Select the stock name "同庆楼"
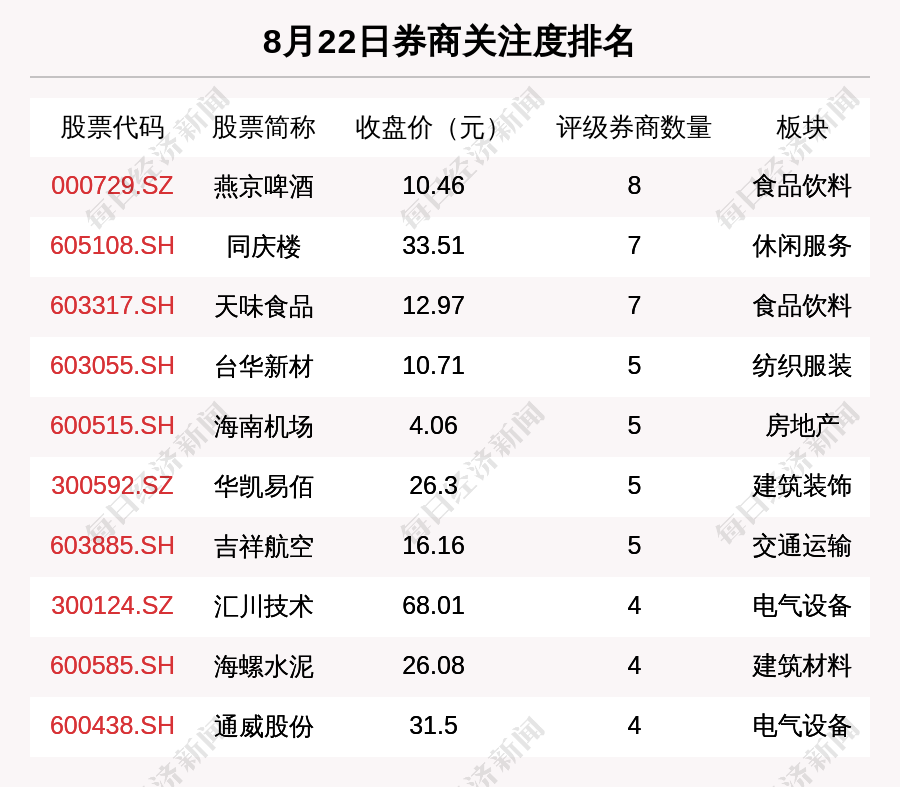Image resolution: width=900 pixels, height=787 pixels. click(x=263, y=246)
